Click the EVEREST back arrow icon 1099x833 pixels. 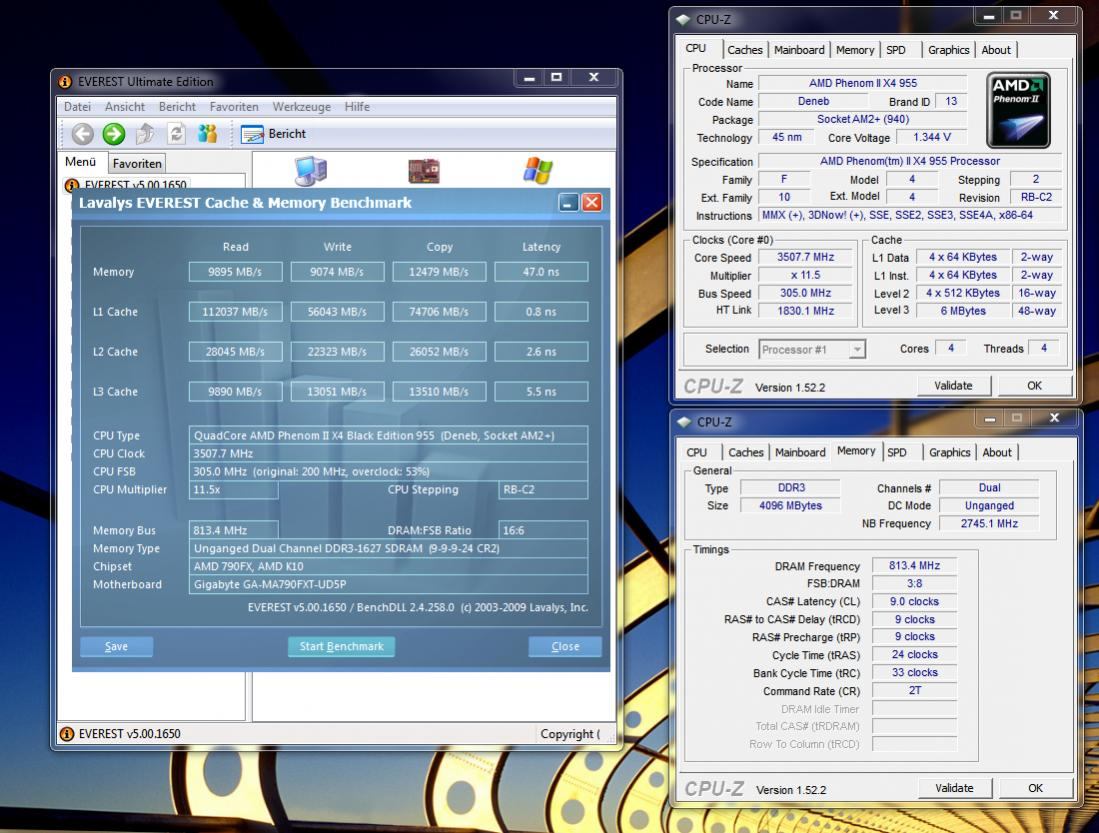coord(83,133)
